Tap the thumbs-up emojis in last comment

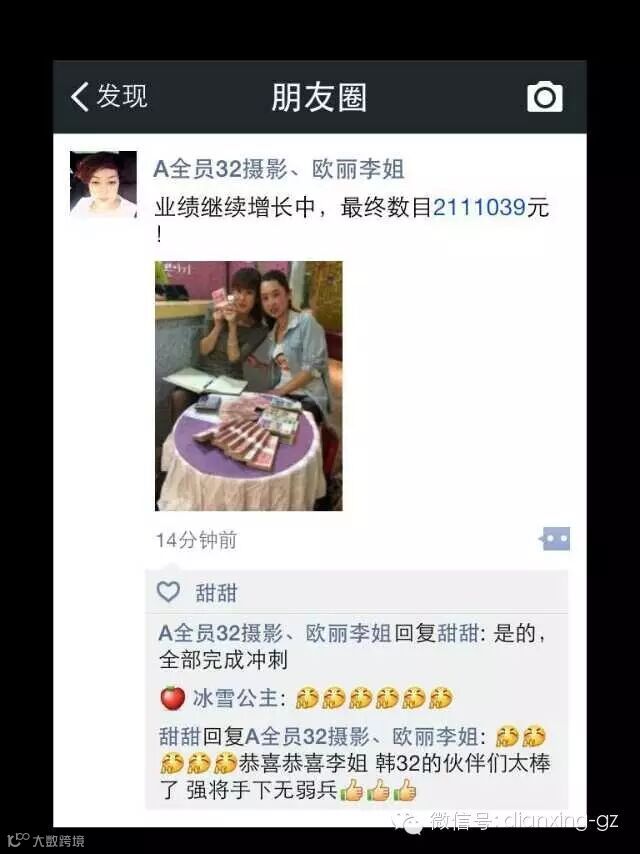pos(379,790)
